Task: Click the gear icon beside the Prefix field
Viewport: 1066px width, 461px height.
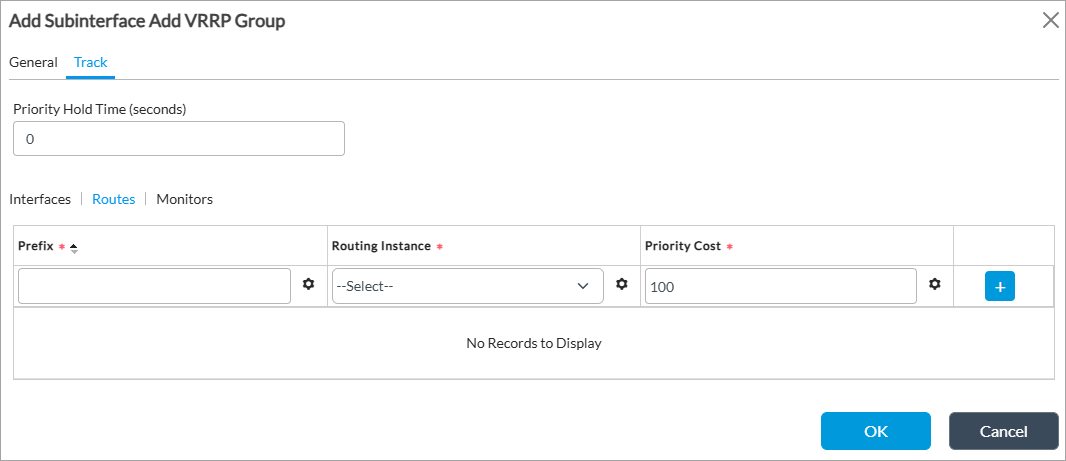Action: pos(308,285)
